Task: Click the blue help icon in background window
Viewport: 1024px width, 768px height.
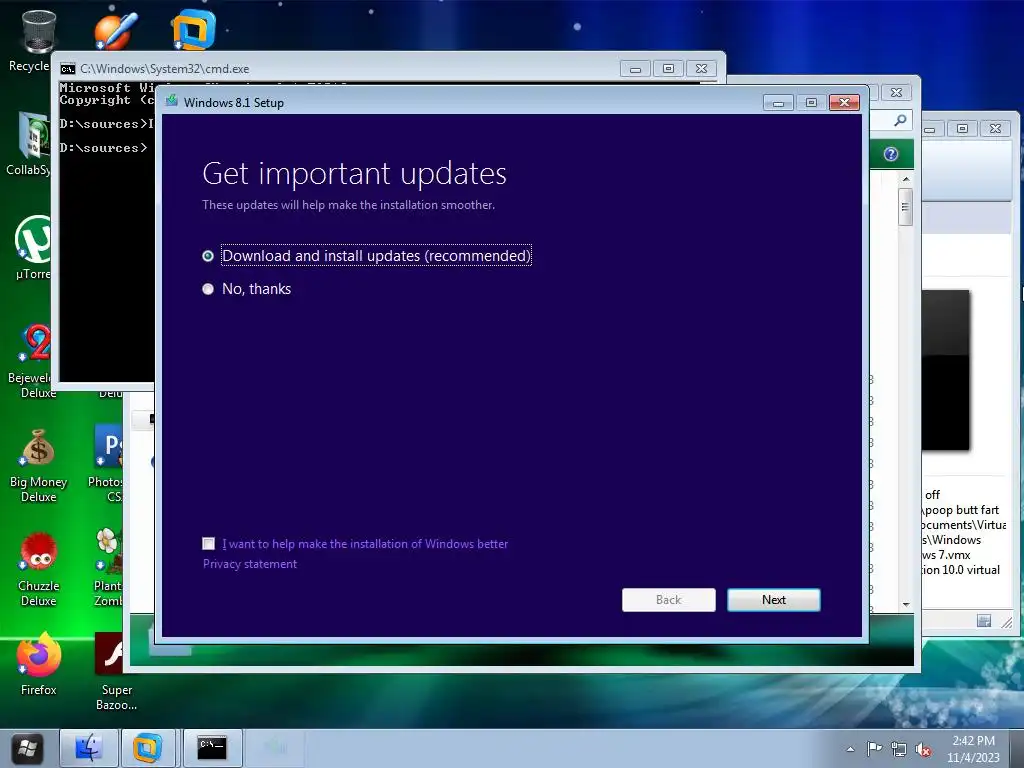Action: point(891,154)
